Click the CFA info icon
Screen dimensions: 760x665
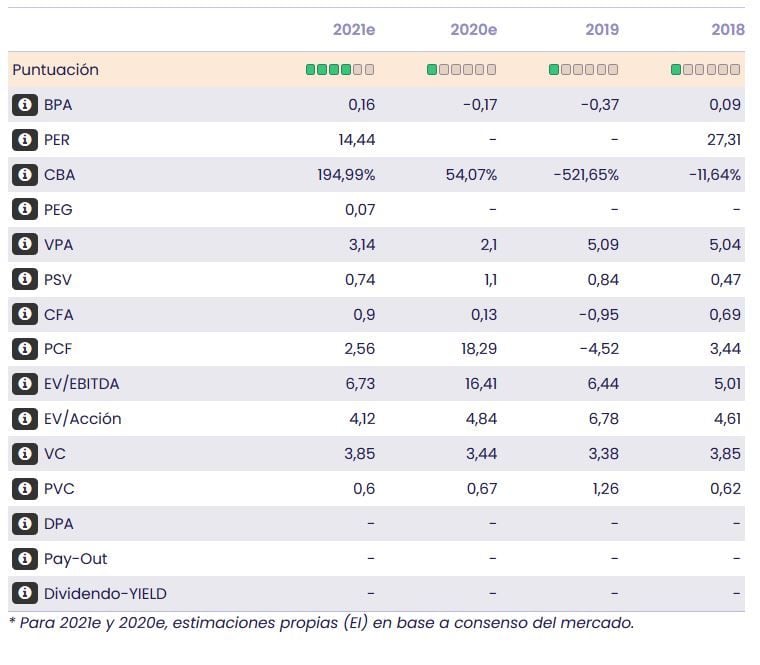click(x=24, y=315)
